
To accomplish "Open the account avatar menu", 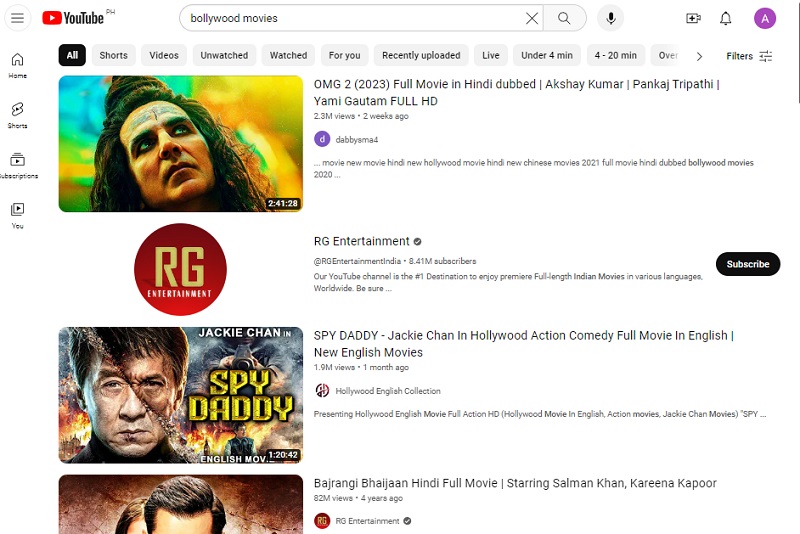I will point(765,18).
